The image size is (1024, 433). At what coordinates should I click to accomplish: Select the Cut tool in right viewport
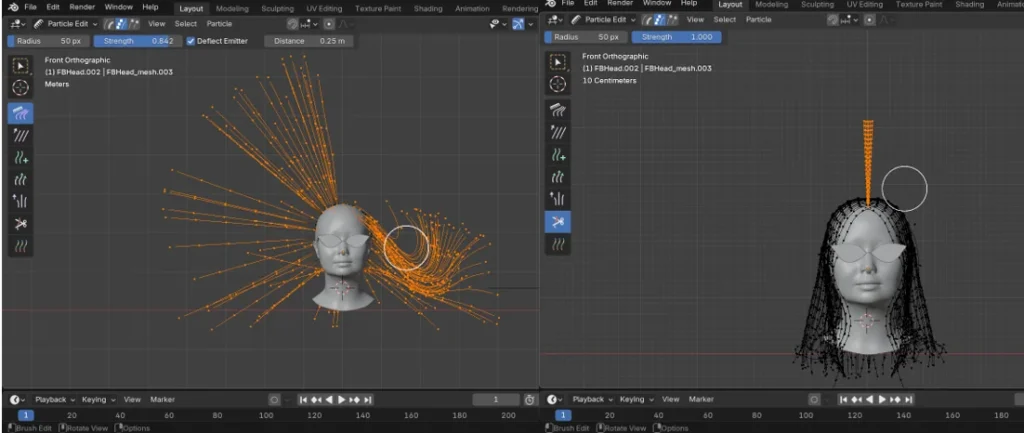click(558, 221)
